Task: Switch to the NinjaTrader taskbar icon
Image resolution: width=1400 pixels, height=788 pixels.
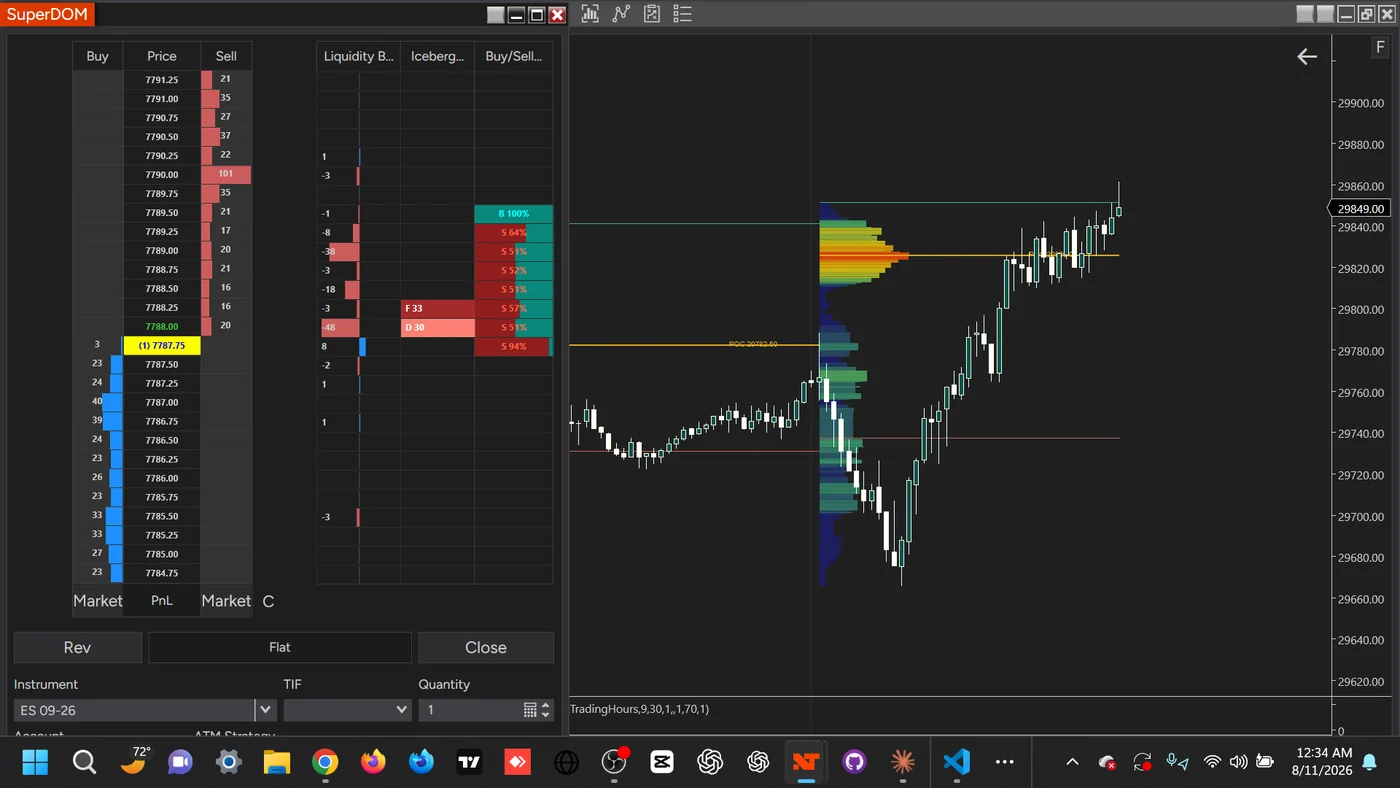Action: tap(806, 763)
